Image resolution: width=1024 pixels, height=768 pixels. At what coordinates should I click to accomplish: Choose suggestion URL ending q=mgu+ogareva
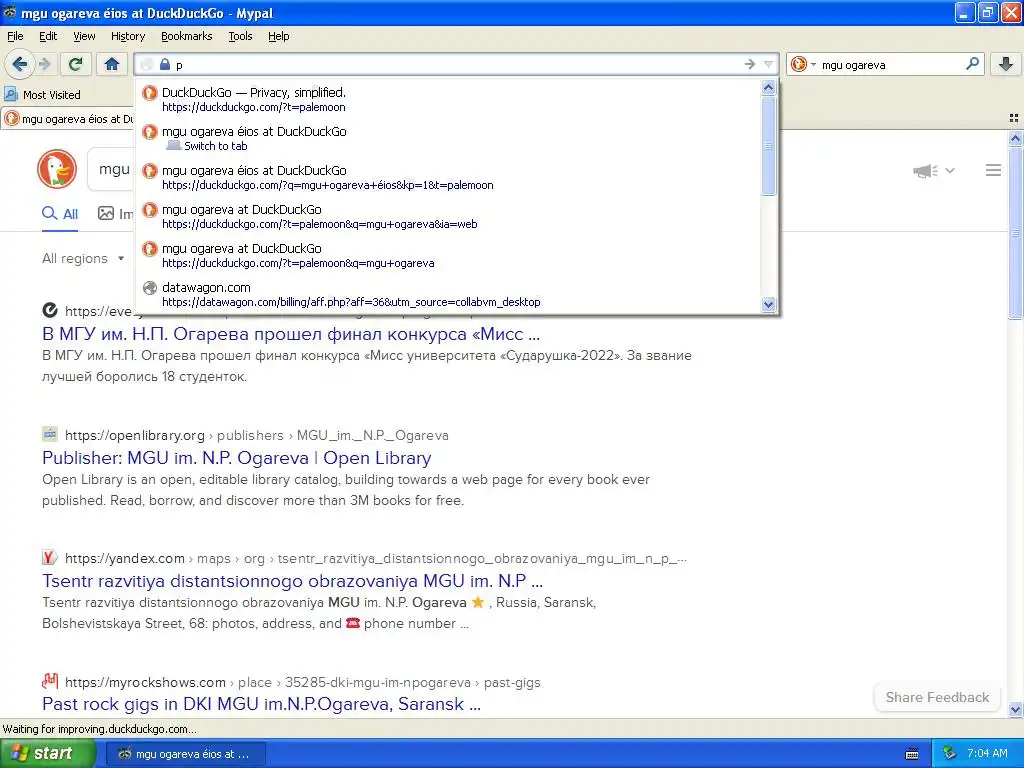point(449,255)
